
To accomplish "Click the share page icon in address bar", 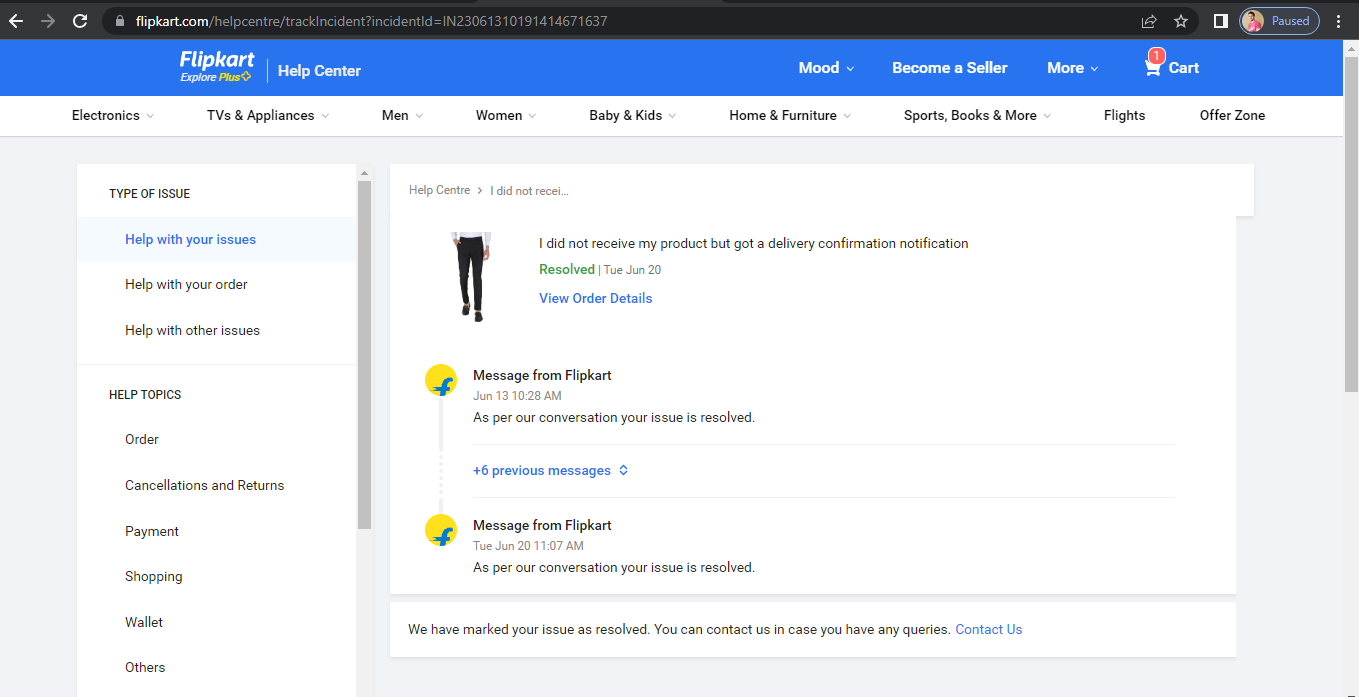I will coord(1149,21).
